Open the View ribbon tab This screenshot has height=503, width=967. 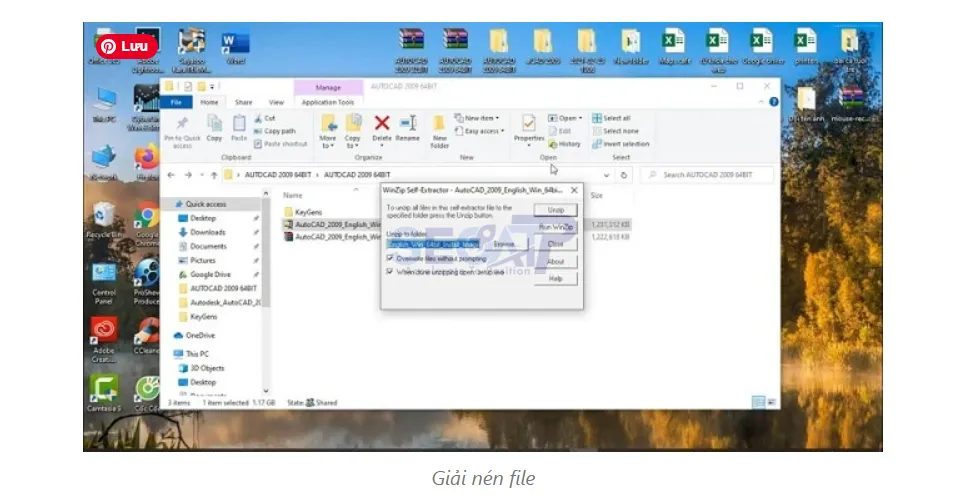coord(276,102)
